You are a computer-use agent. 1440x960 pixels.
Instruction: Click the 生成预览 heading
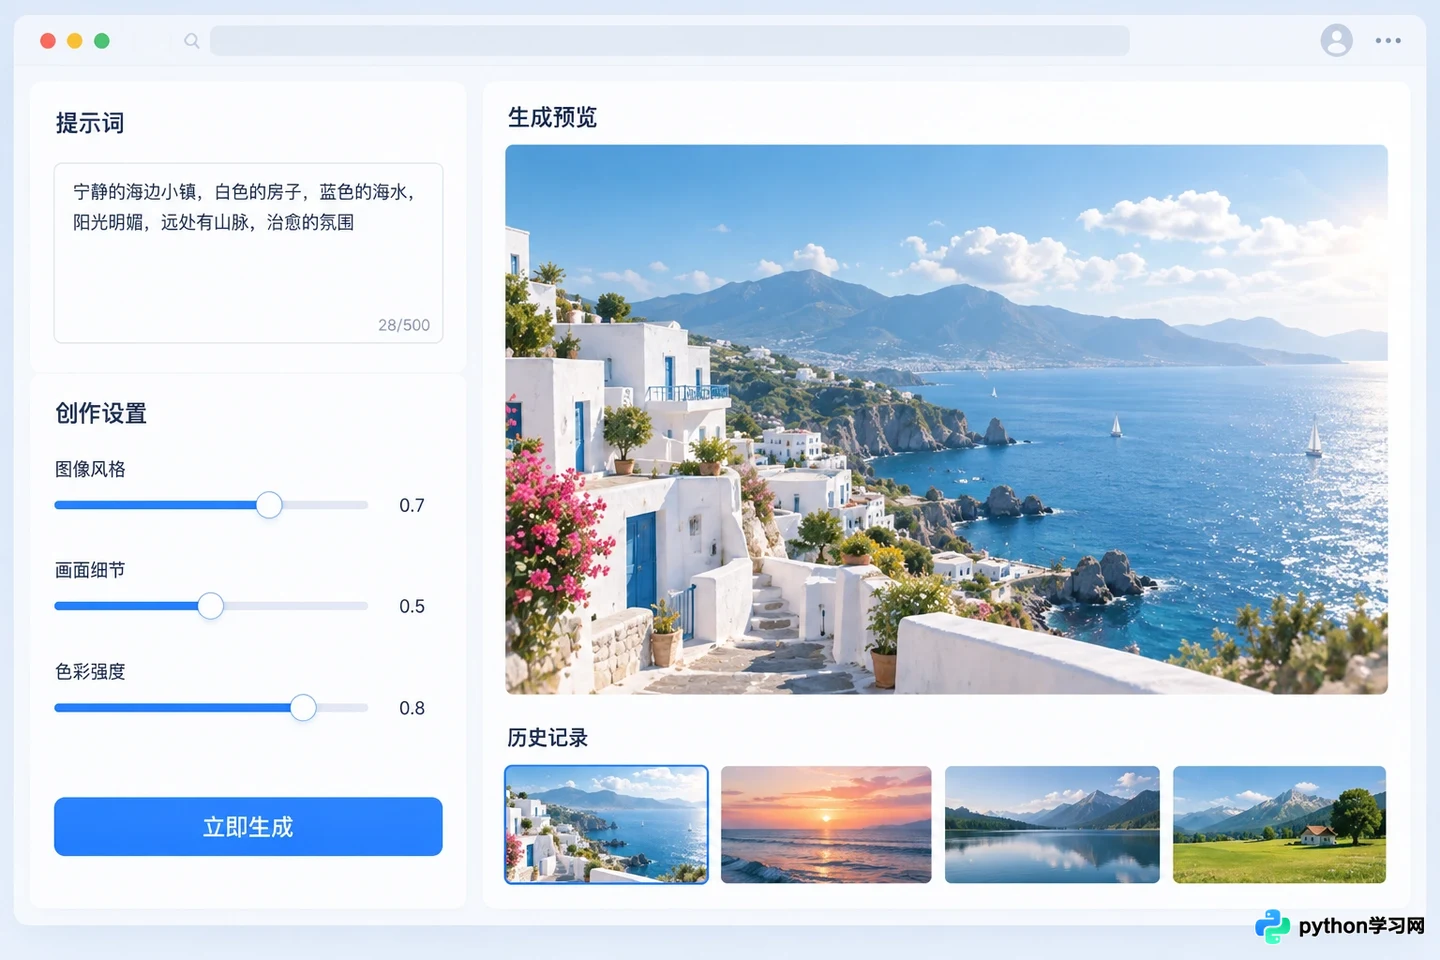(552, 118)
